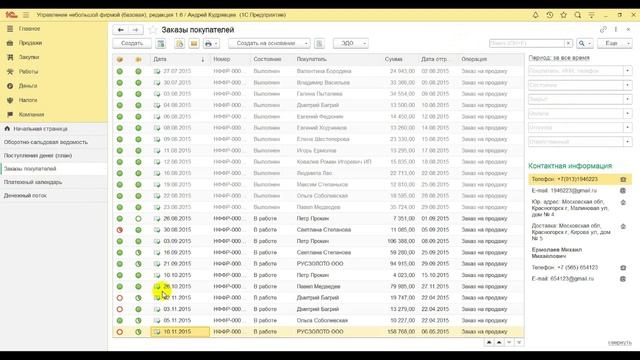Click the global search magnifier icon
The width and height of the screenshot is (640, 360).
(578, 15)
